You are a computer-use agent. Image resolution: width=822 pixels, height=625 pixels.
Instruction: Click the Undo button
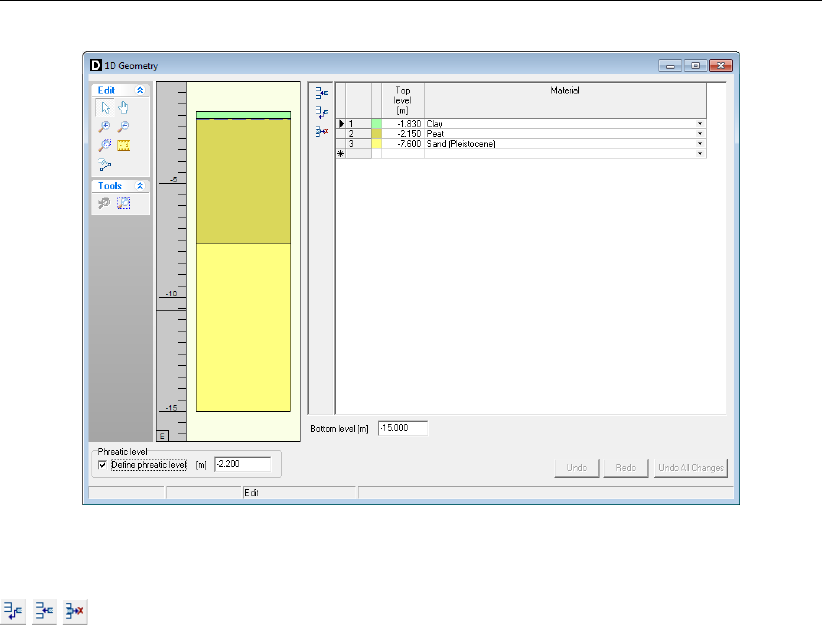[577, 468]
